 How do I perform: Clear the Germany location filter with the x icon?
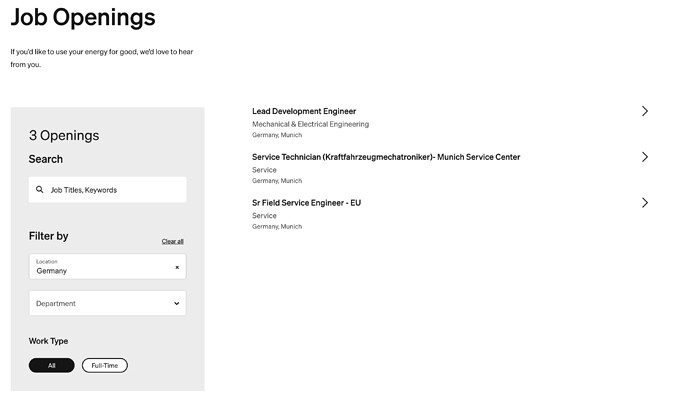177,267
